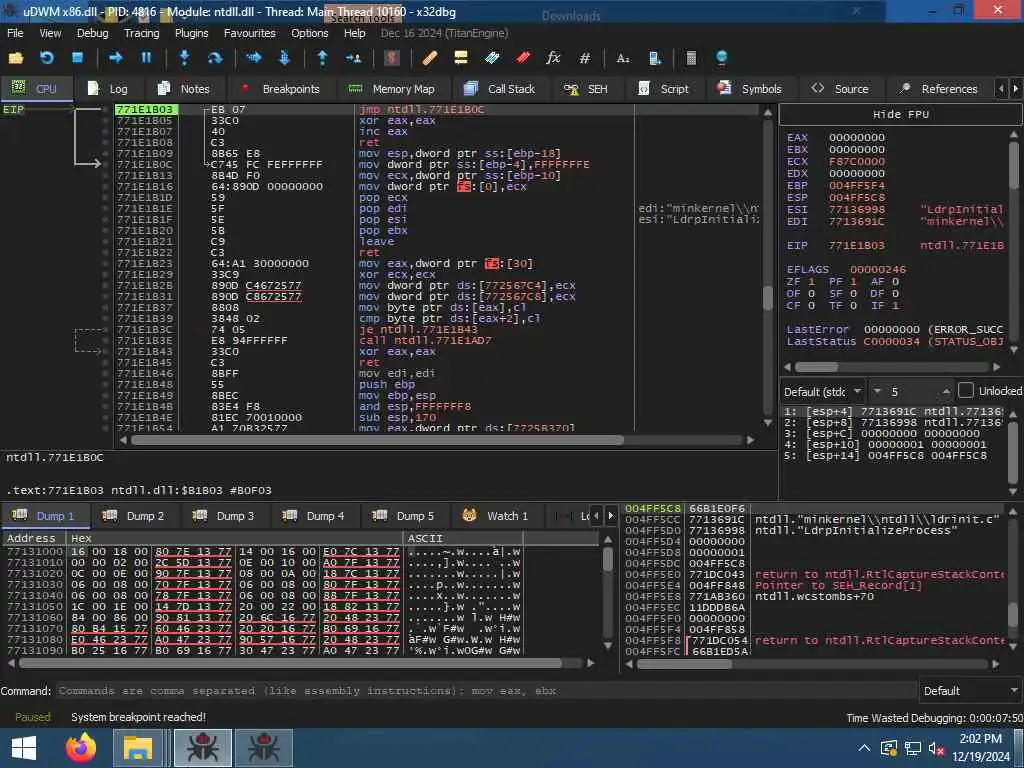1024x768 pixels.
Task: Open the Scylla dollar-sign toolbar icon
Action: pos(392,58)
